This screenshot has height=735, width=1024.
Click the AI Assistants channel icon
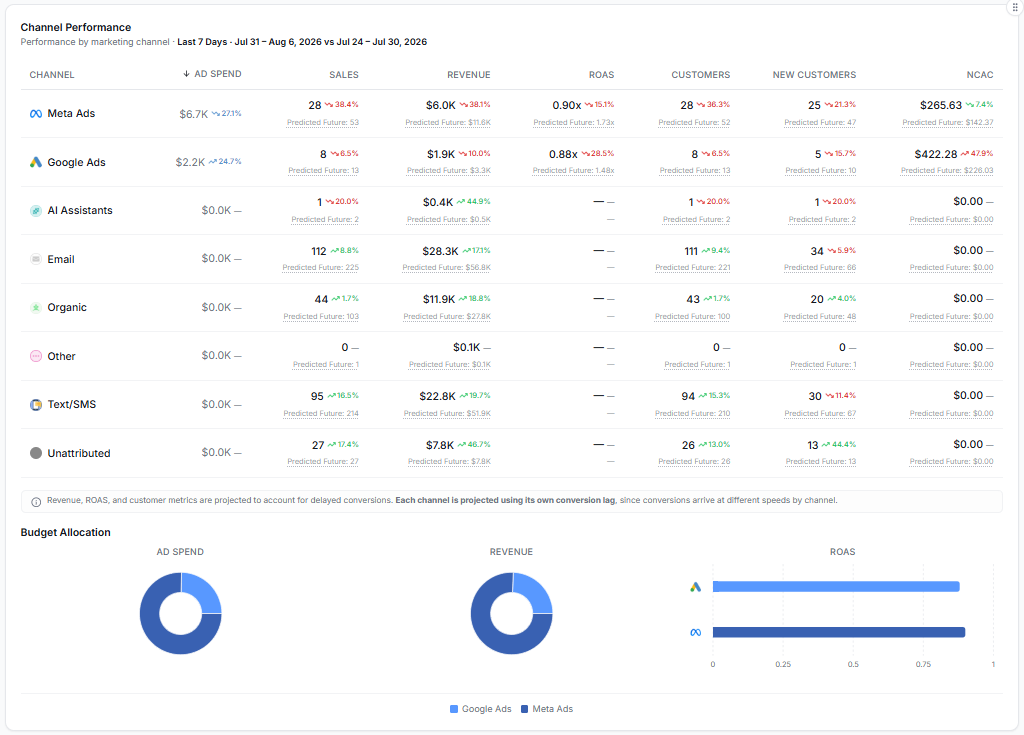pyautogui.click(x=36, y=210)
